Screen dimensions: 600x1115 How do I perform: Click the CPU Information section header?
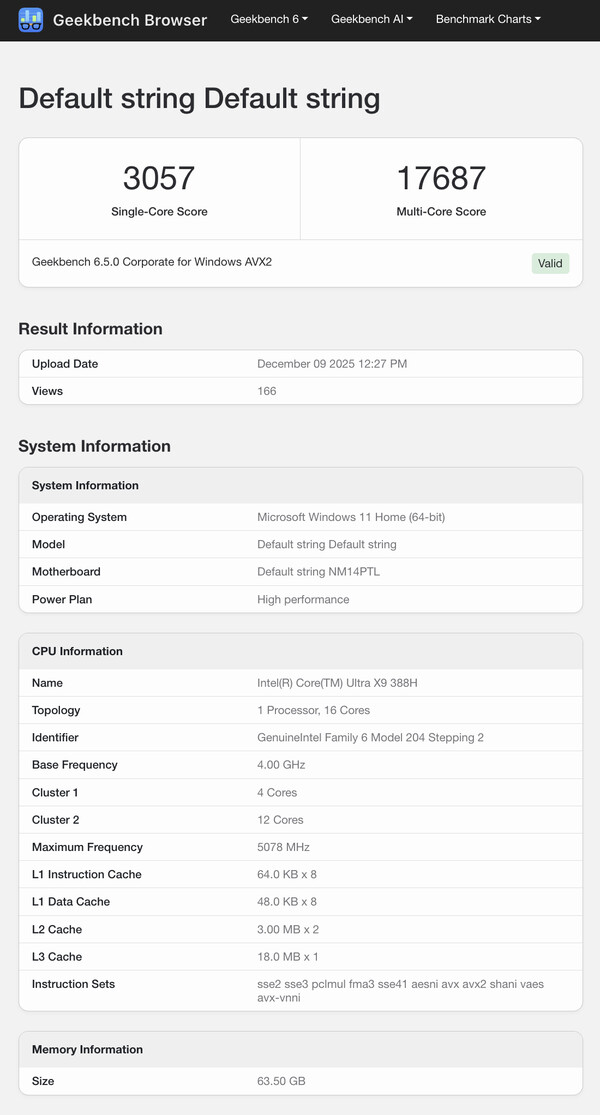76,651
